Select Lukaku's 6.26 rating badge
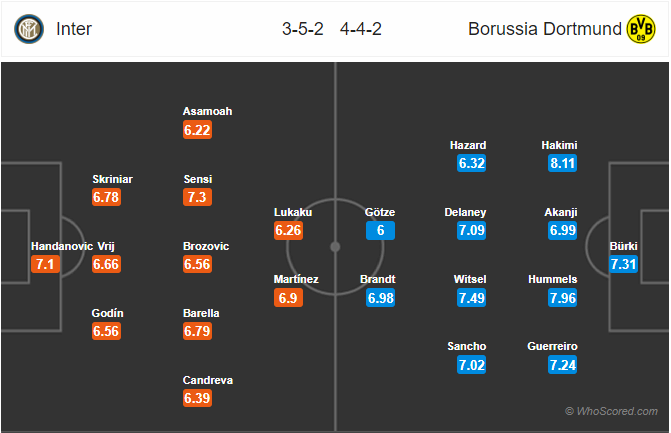The height and width of the screenshot is (433, 671). click(x=288, y=231)
